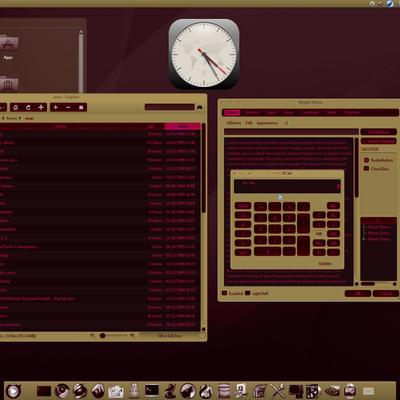
Task: Click the PushButton in Oxygen Demo
Action: click(378, 132)
